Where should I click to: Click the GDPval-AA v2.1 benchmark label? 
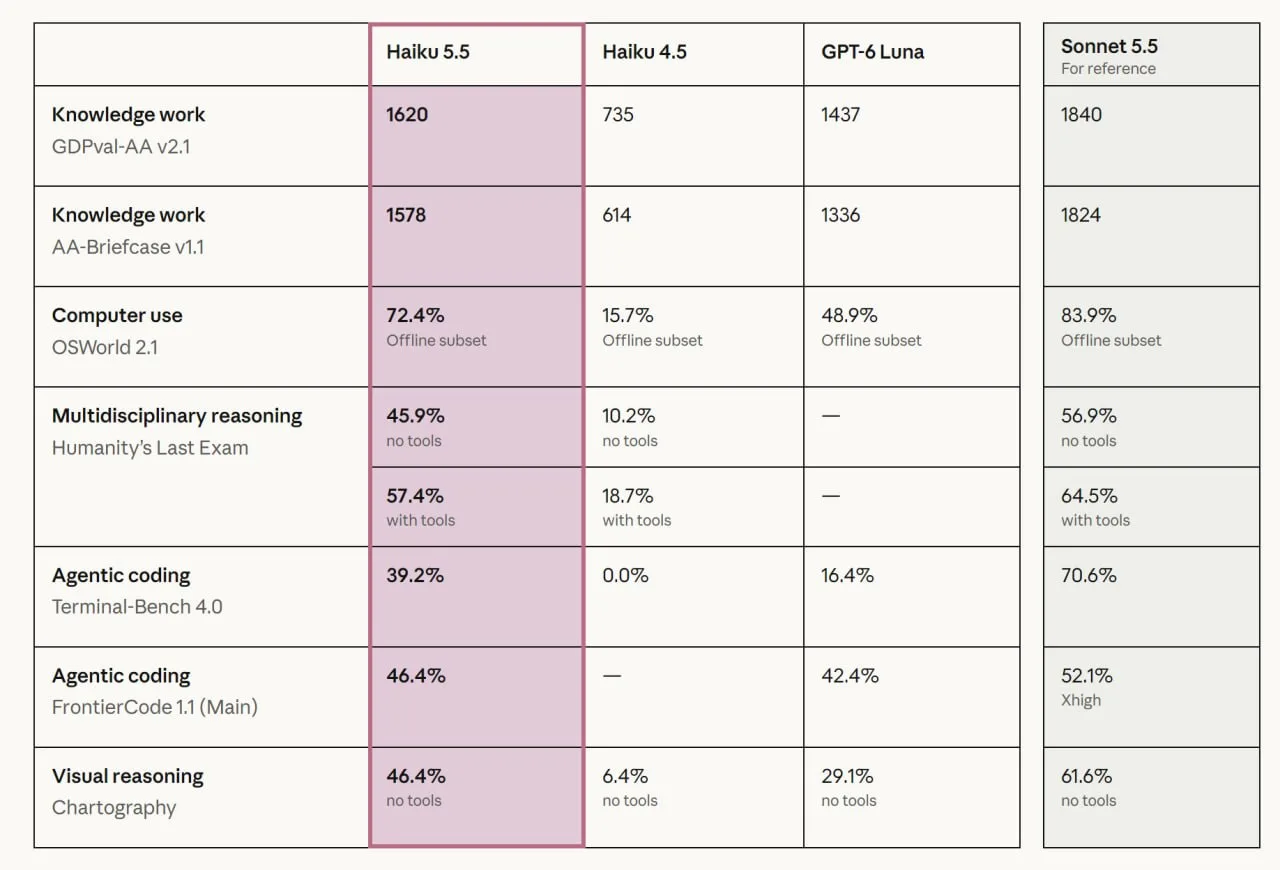(x=121, y=146)
